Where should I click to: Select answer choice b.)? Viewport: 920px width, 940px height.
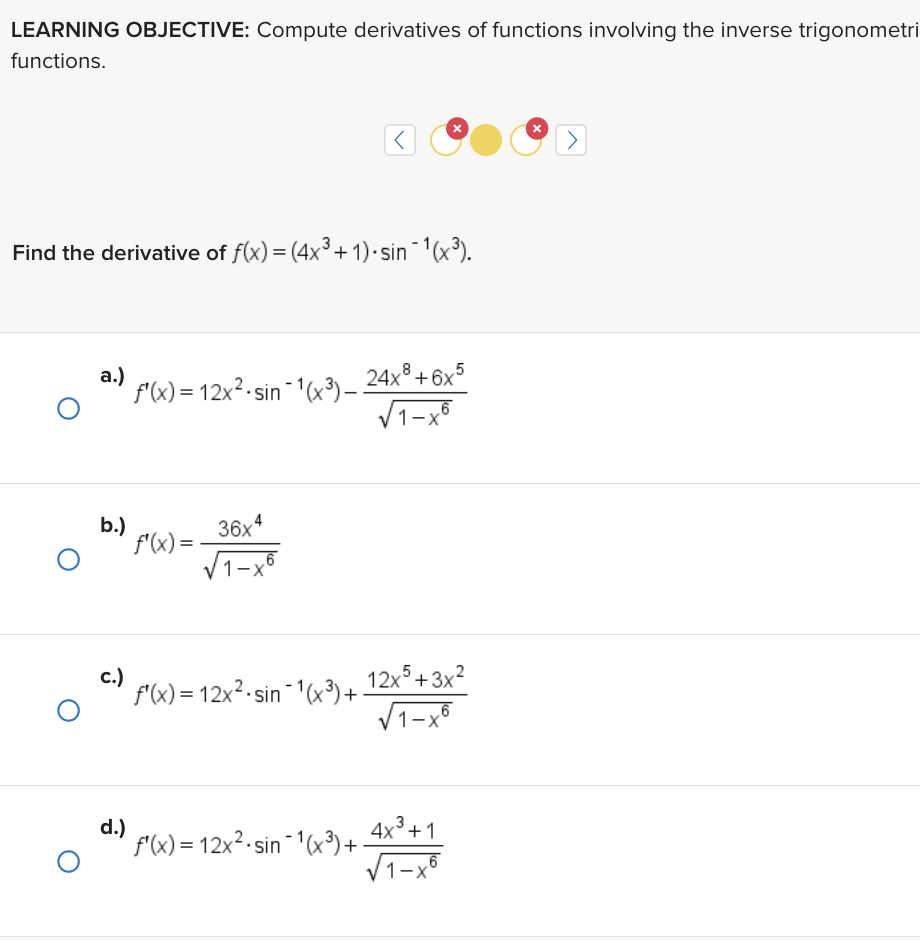pyautogui.click(x=68, y=559)
